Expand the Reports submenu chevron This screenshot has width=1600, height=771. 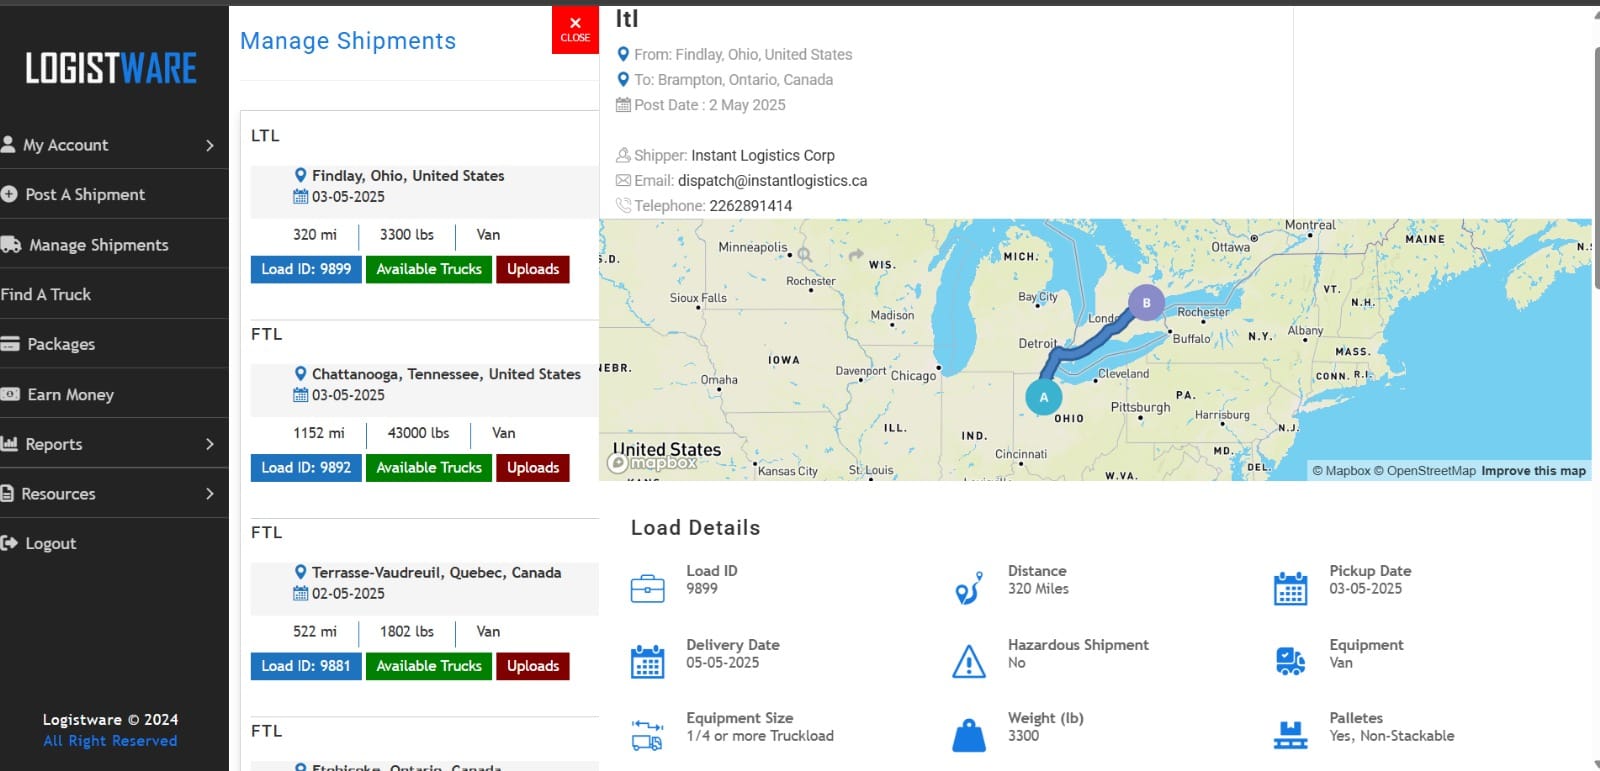click(209, 444)
